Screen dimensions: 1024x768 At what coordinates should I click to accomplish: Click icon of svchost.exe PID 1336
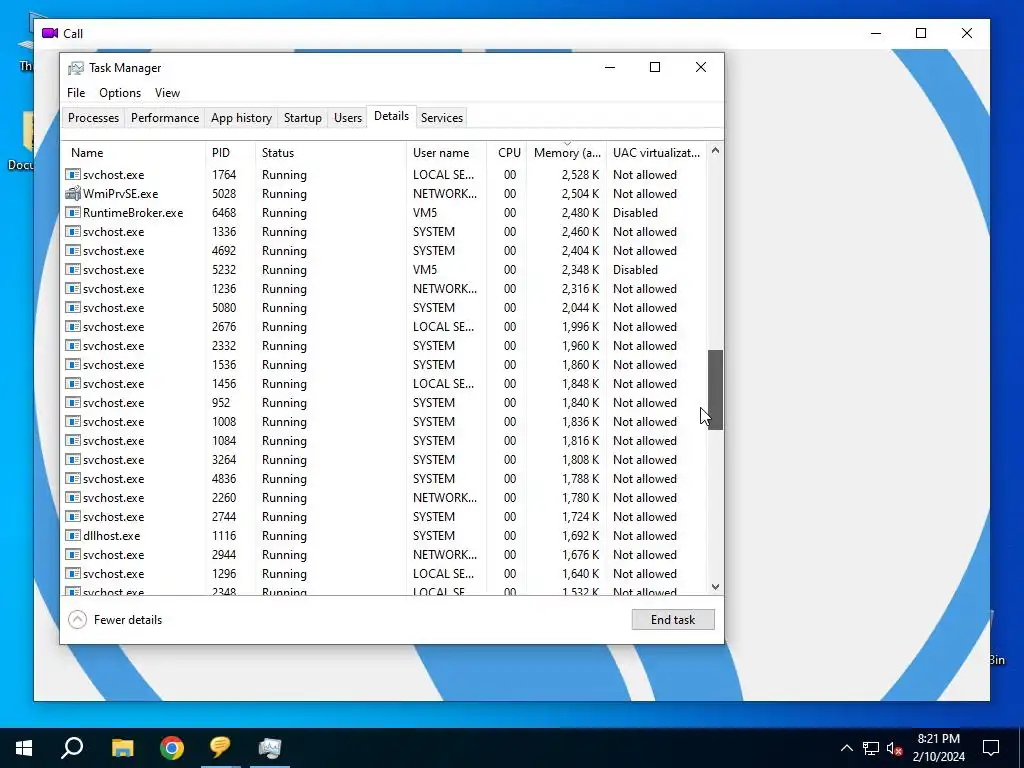coord(72,232)
